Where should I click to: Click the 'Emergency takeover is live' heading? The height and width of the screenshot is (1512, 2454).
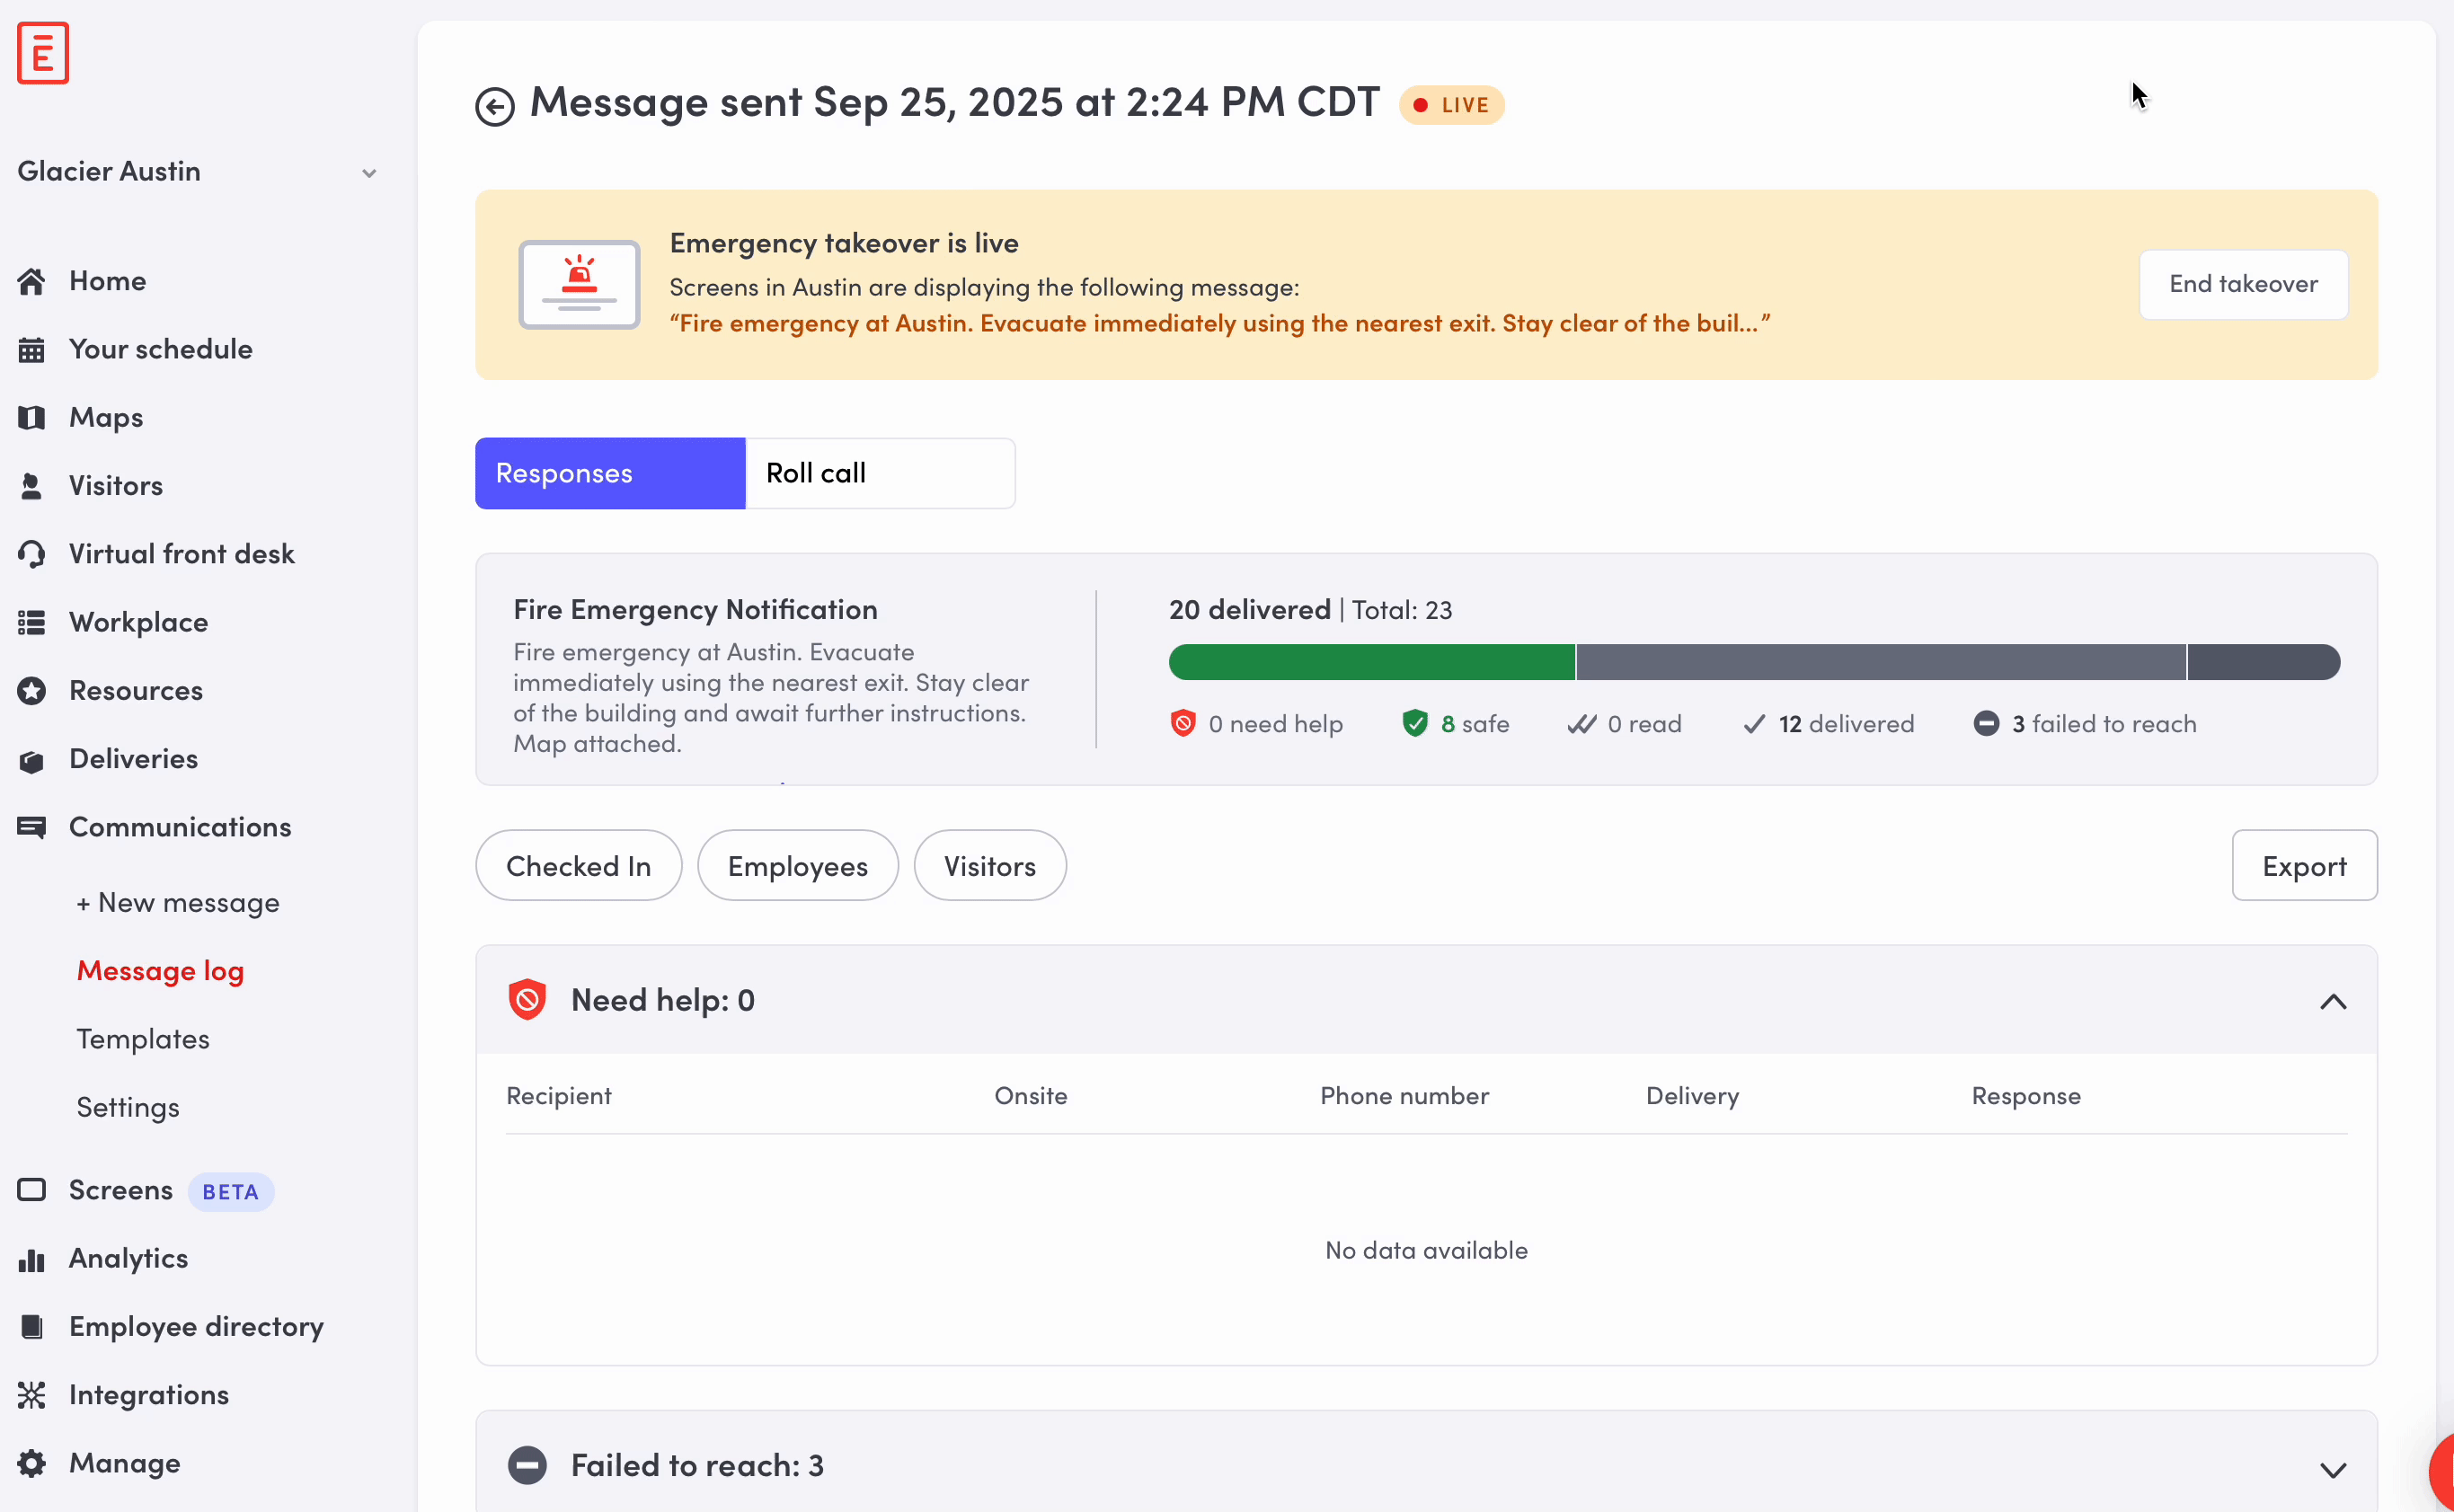[x=844, y=243]
